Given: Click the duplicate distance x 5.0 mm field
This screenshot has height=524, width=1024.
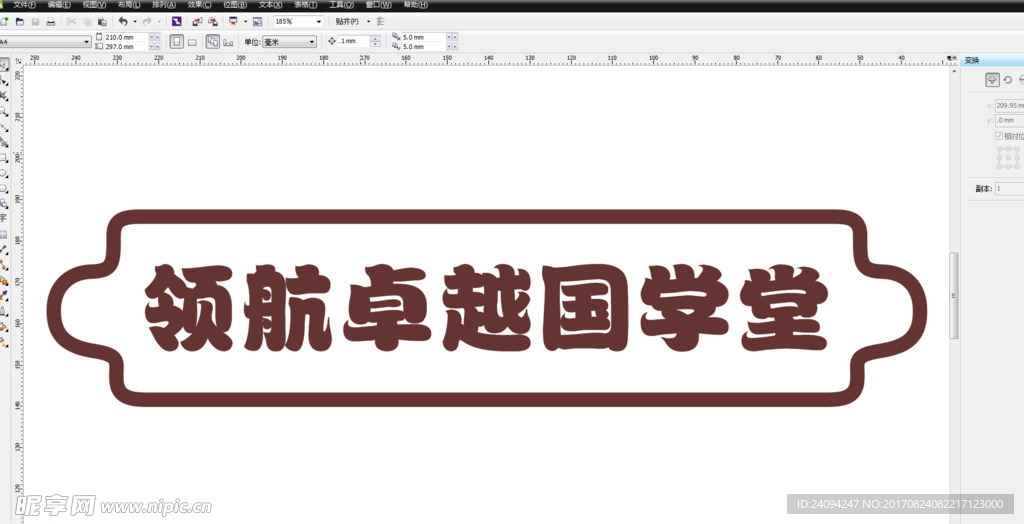Looking at the screenshot, I should point(423,37).
